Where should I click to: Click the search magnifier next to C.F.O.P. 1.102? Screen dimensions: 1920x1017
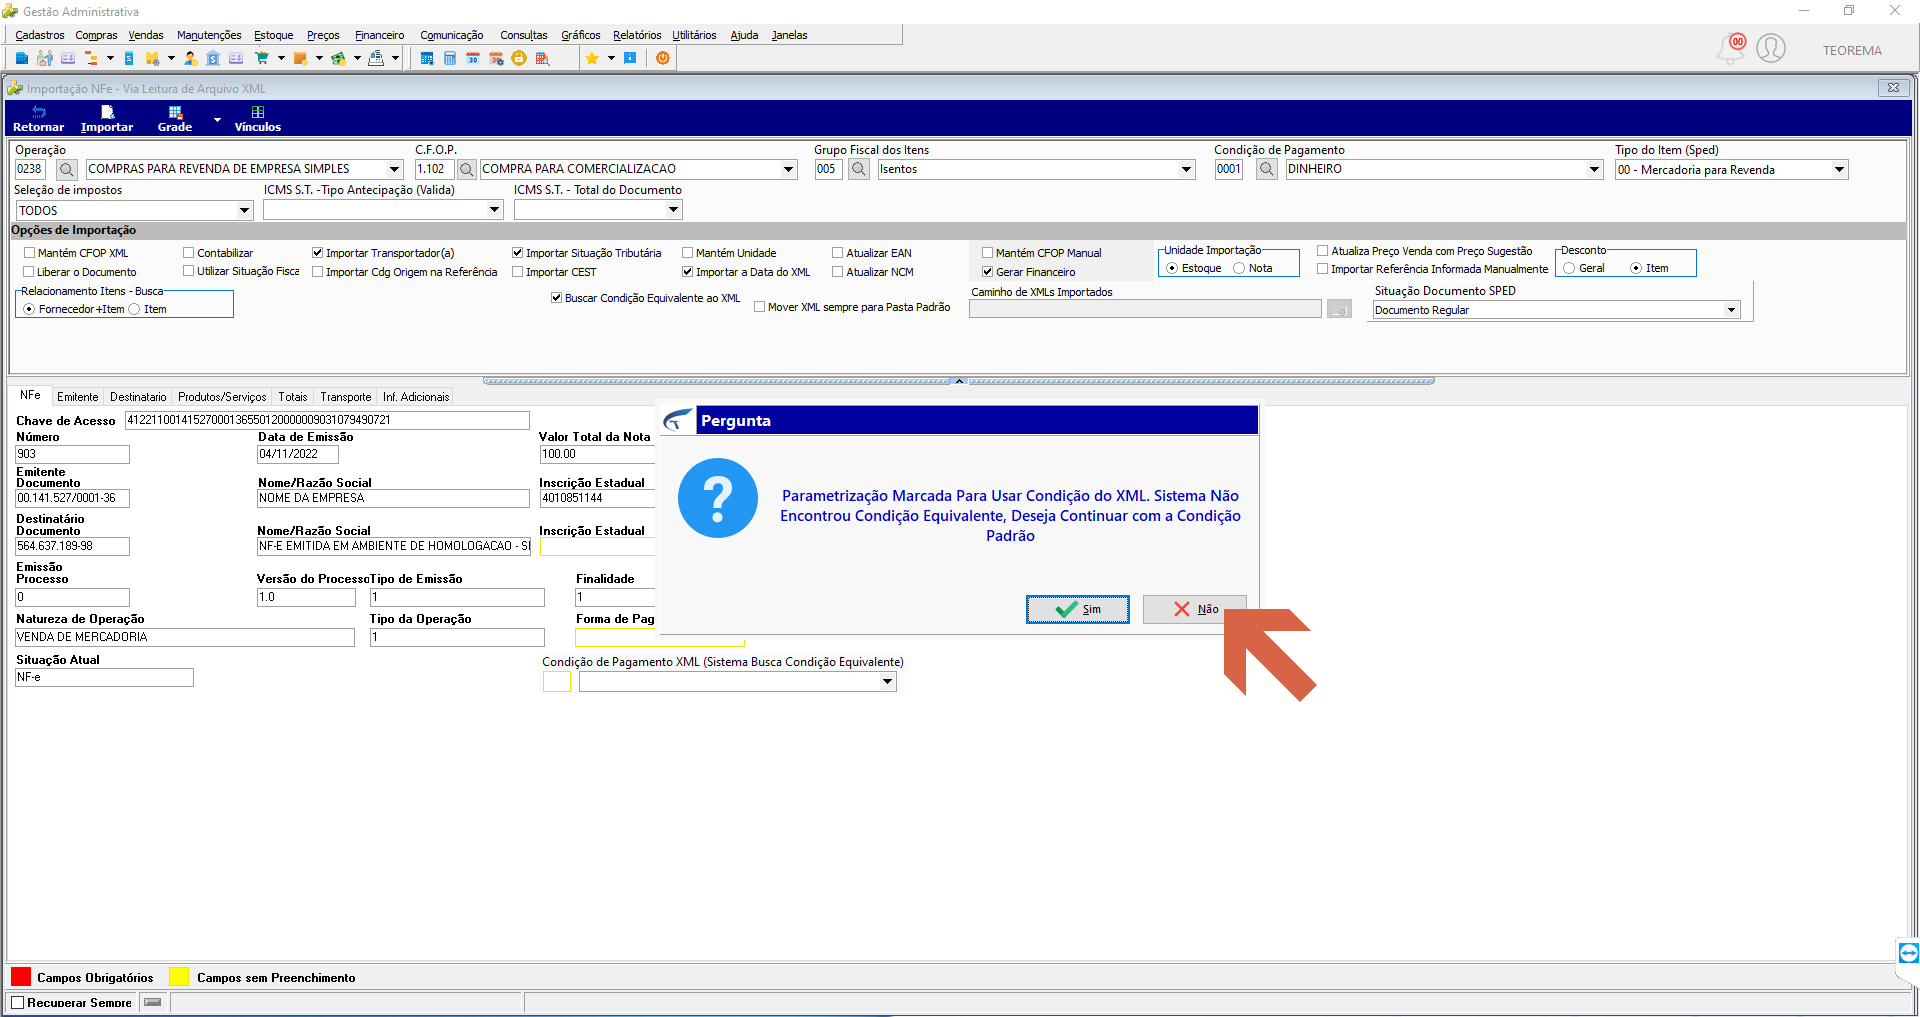pyautogui.click(x=466, y=169)
